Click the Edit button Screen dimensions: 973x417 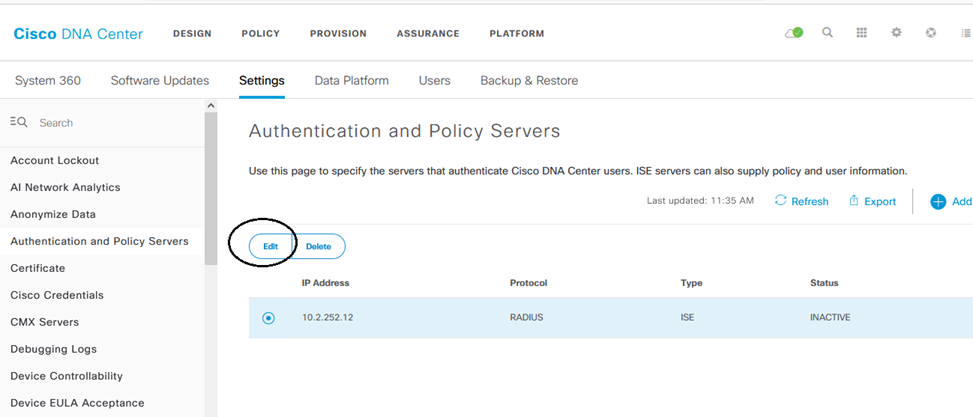[x=271, y=246]
